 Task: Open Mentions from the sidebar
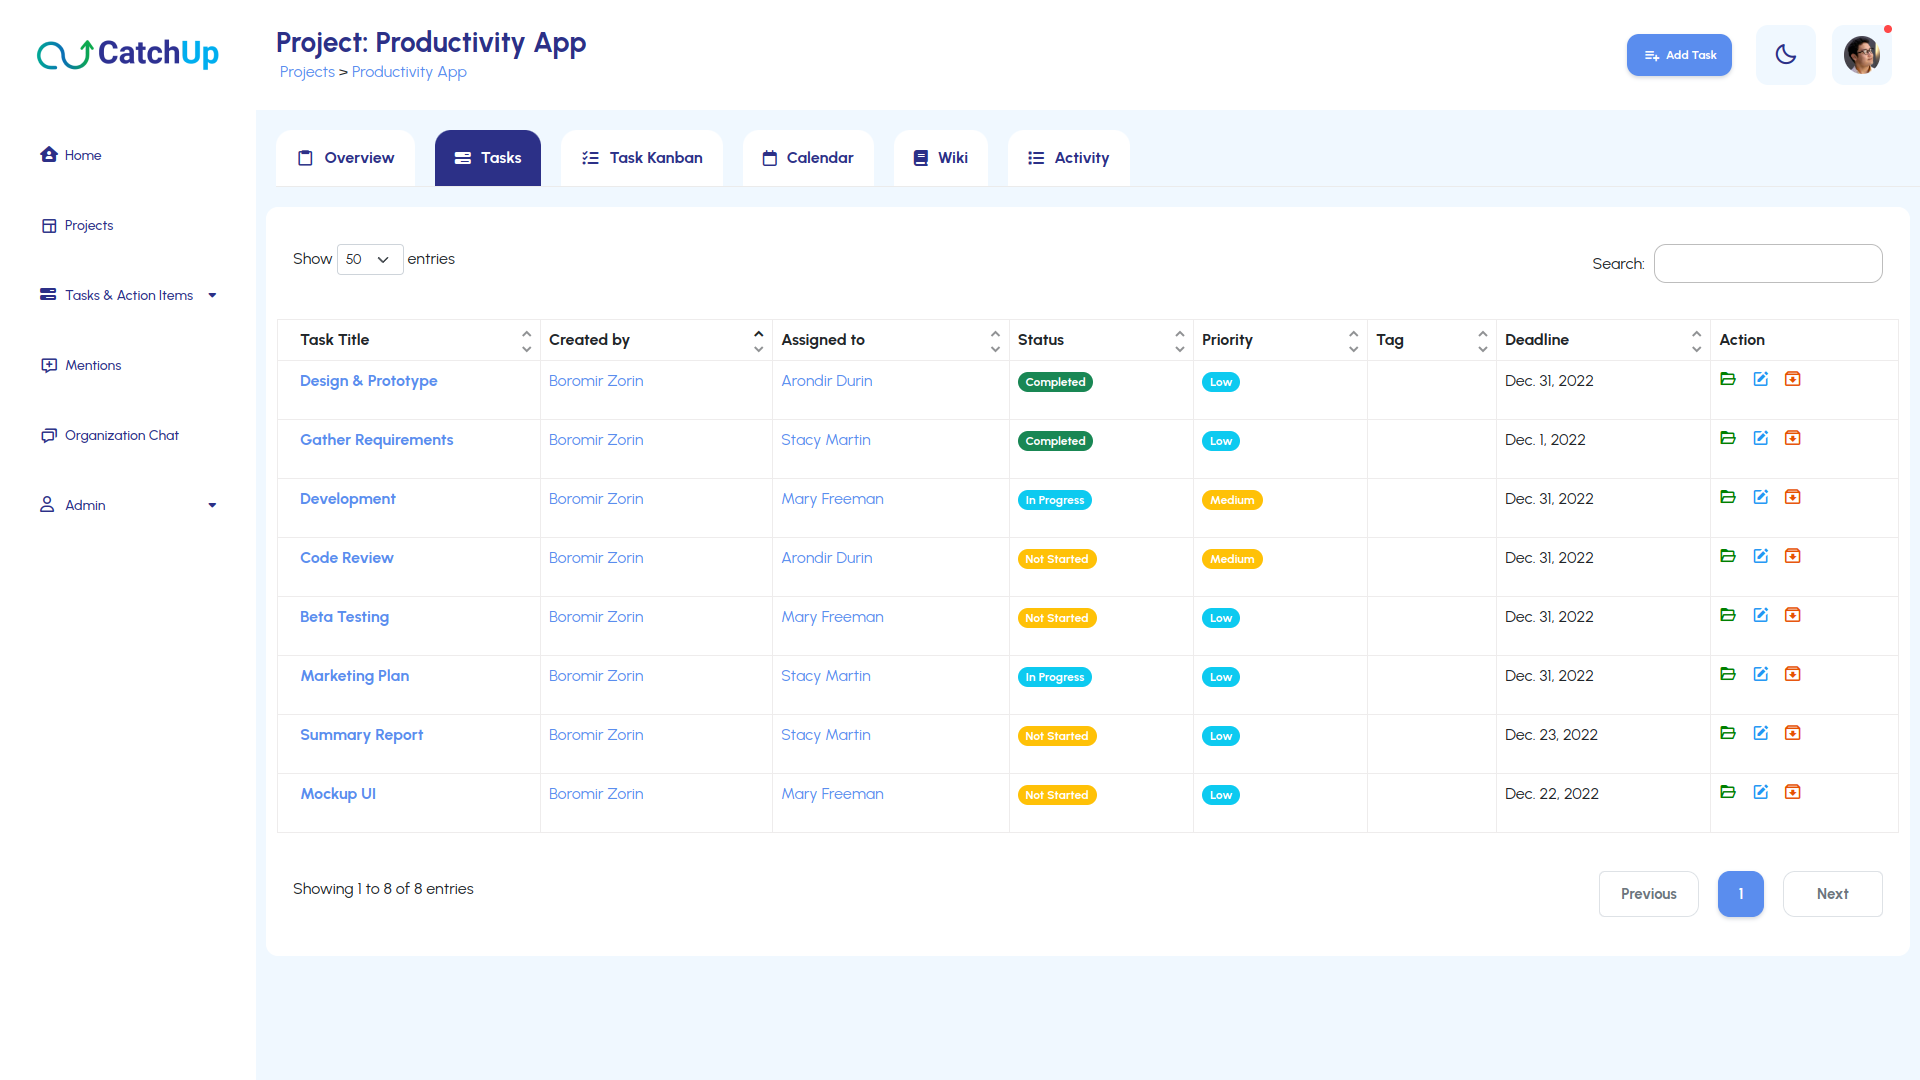(92, 365)
